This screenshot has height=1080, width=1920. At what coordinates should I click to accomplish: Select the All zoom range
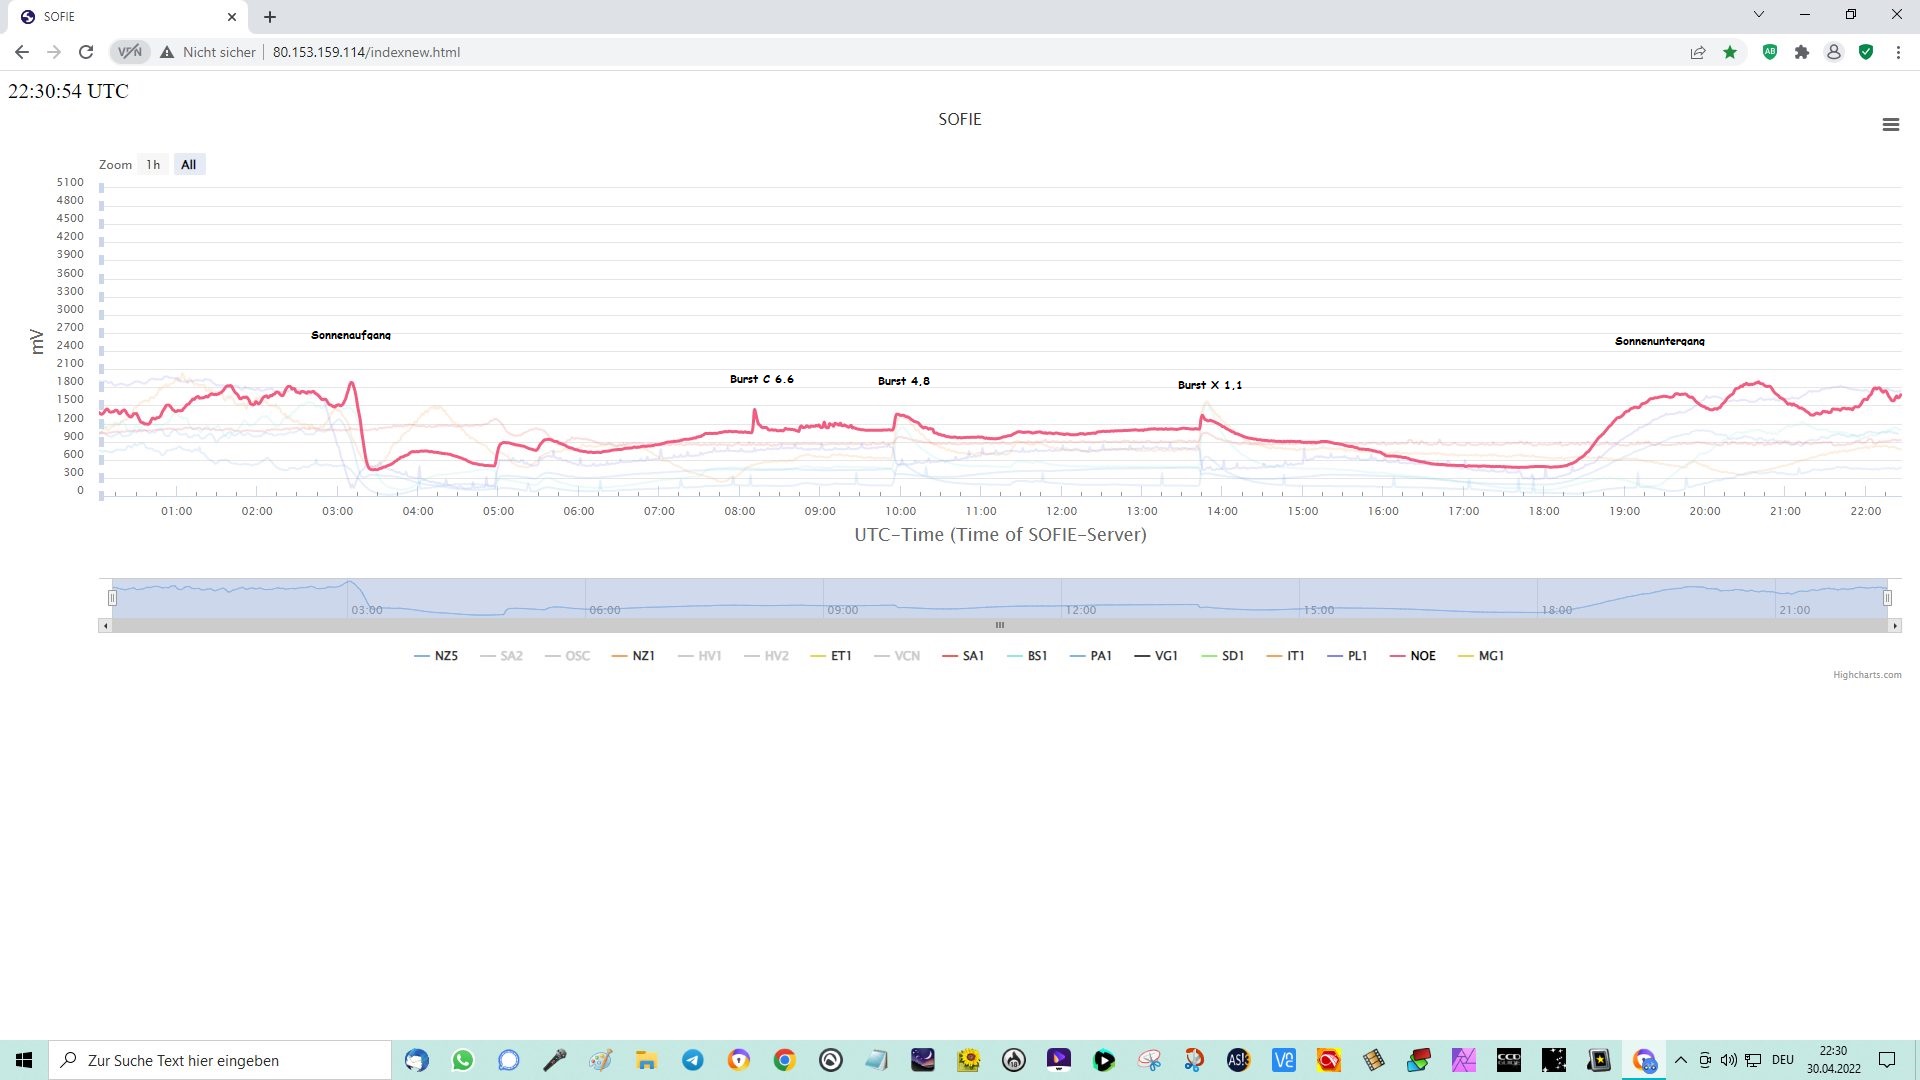tap(189, 165)
